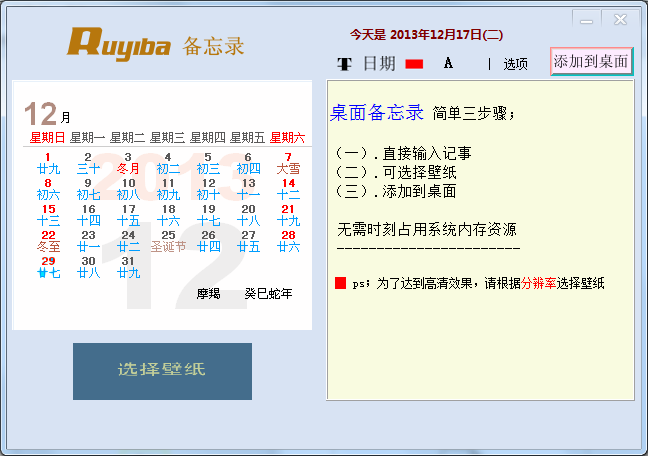The width and height of the screenshot is (648, 456).
Task: Select day 7 大雪 in the calendar
Action: click(288, 163)
